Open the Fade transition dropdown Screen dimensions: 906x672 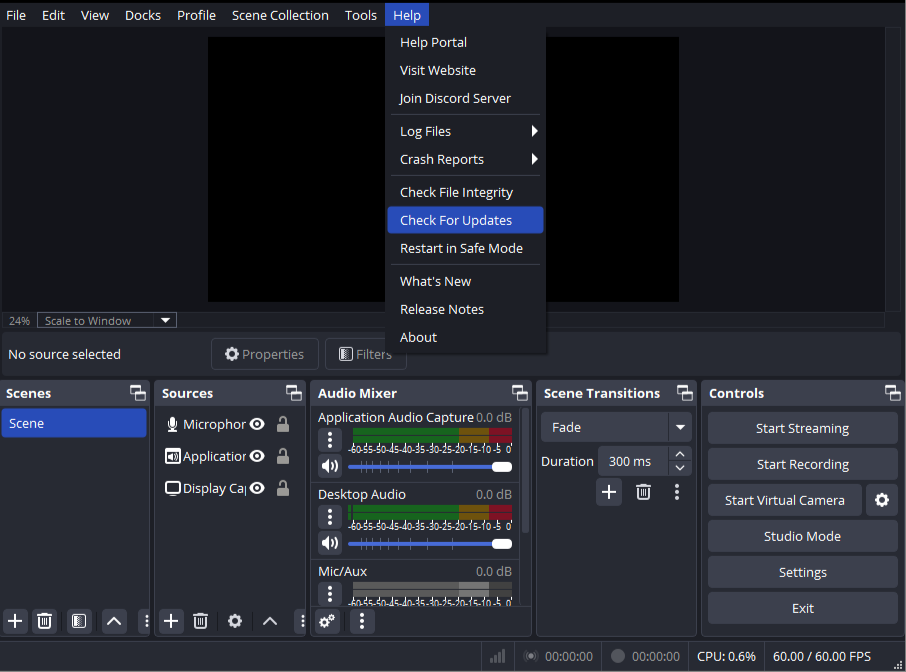(x=680, y=427)
